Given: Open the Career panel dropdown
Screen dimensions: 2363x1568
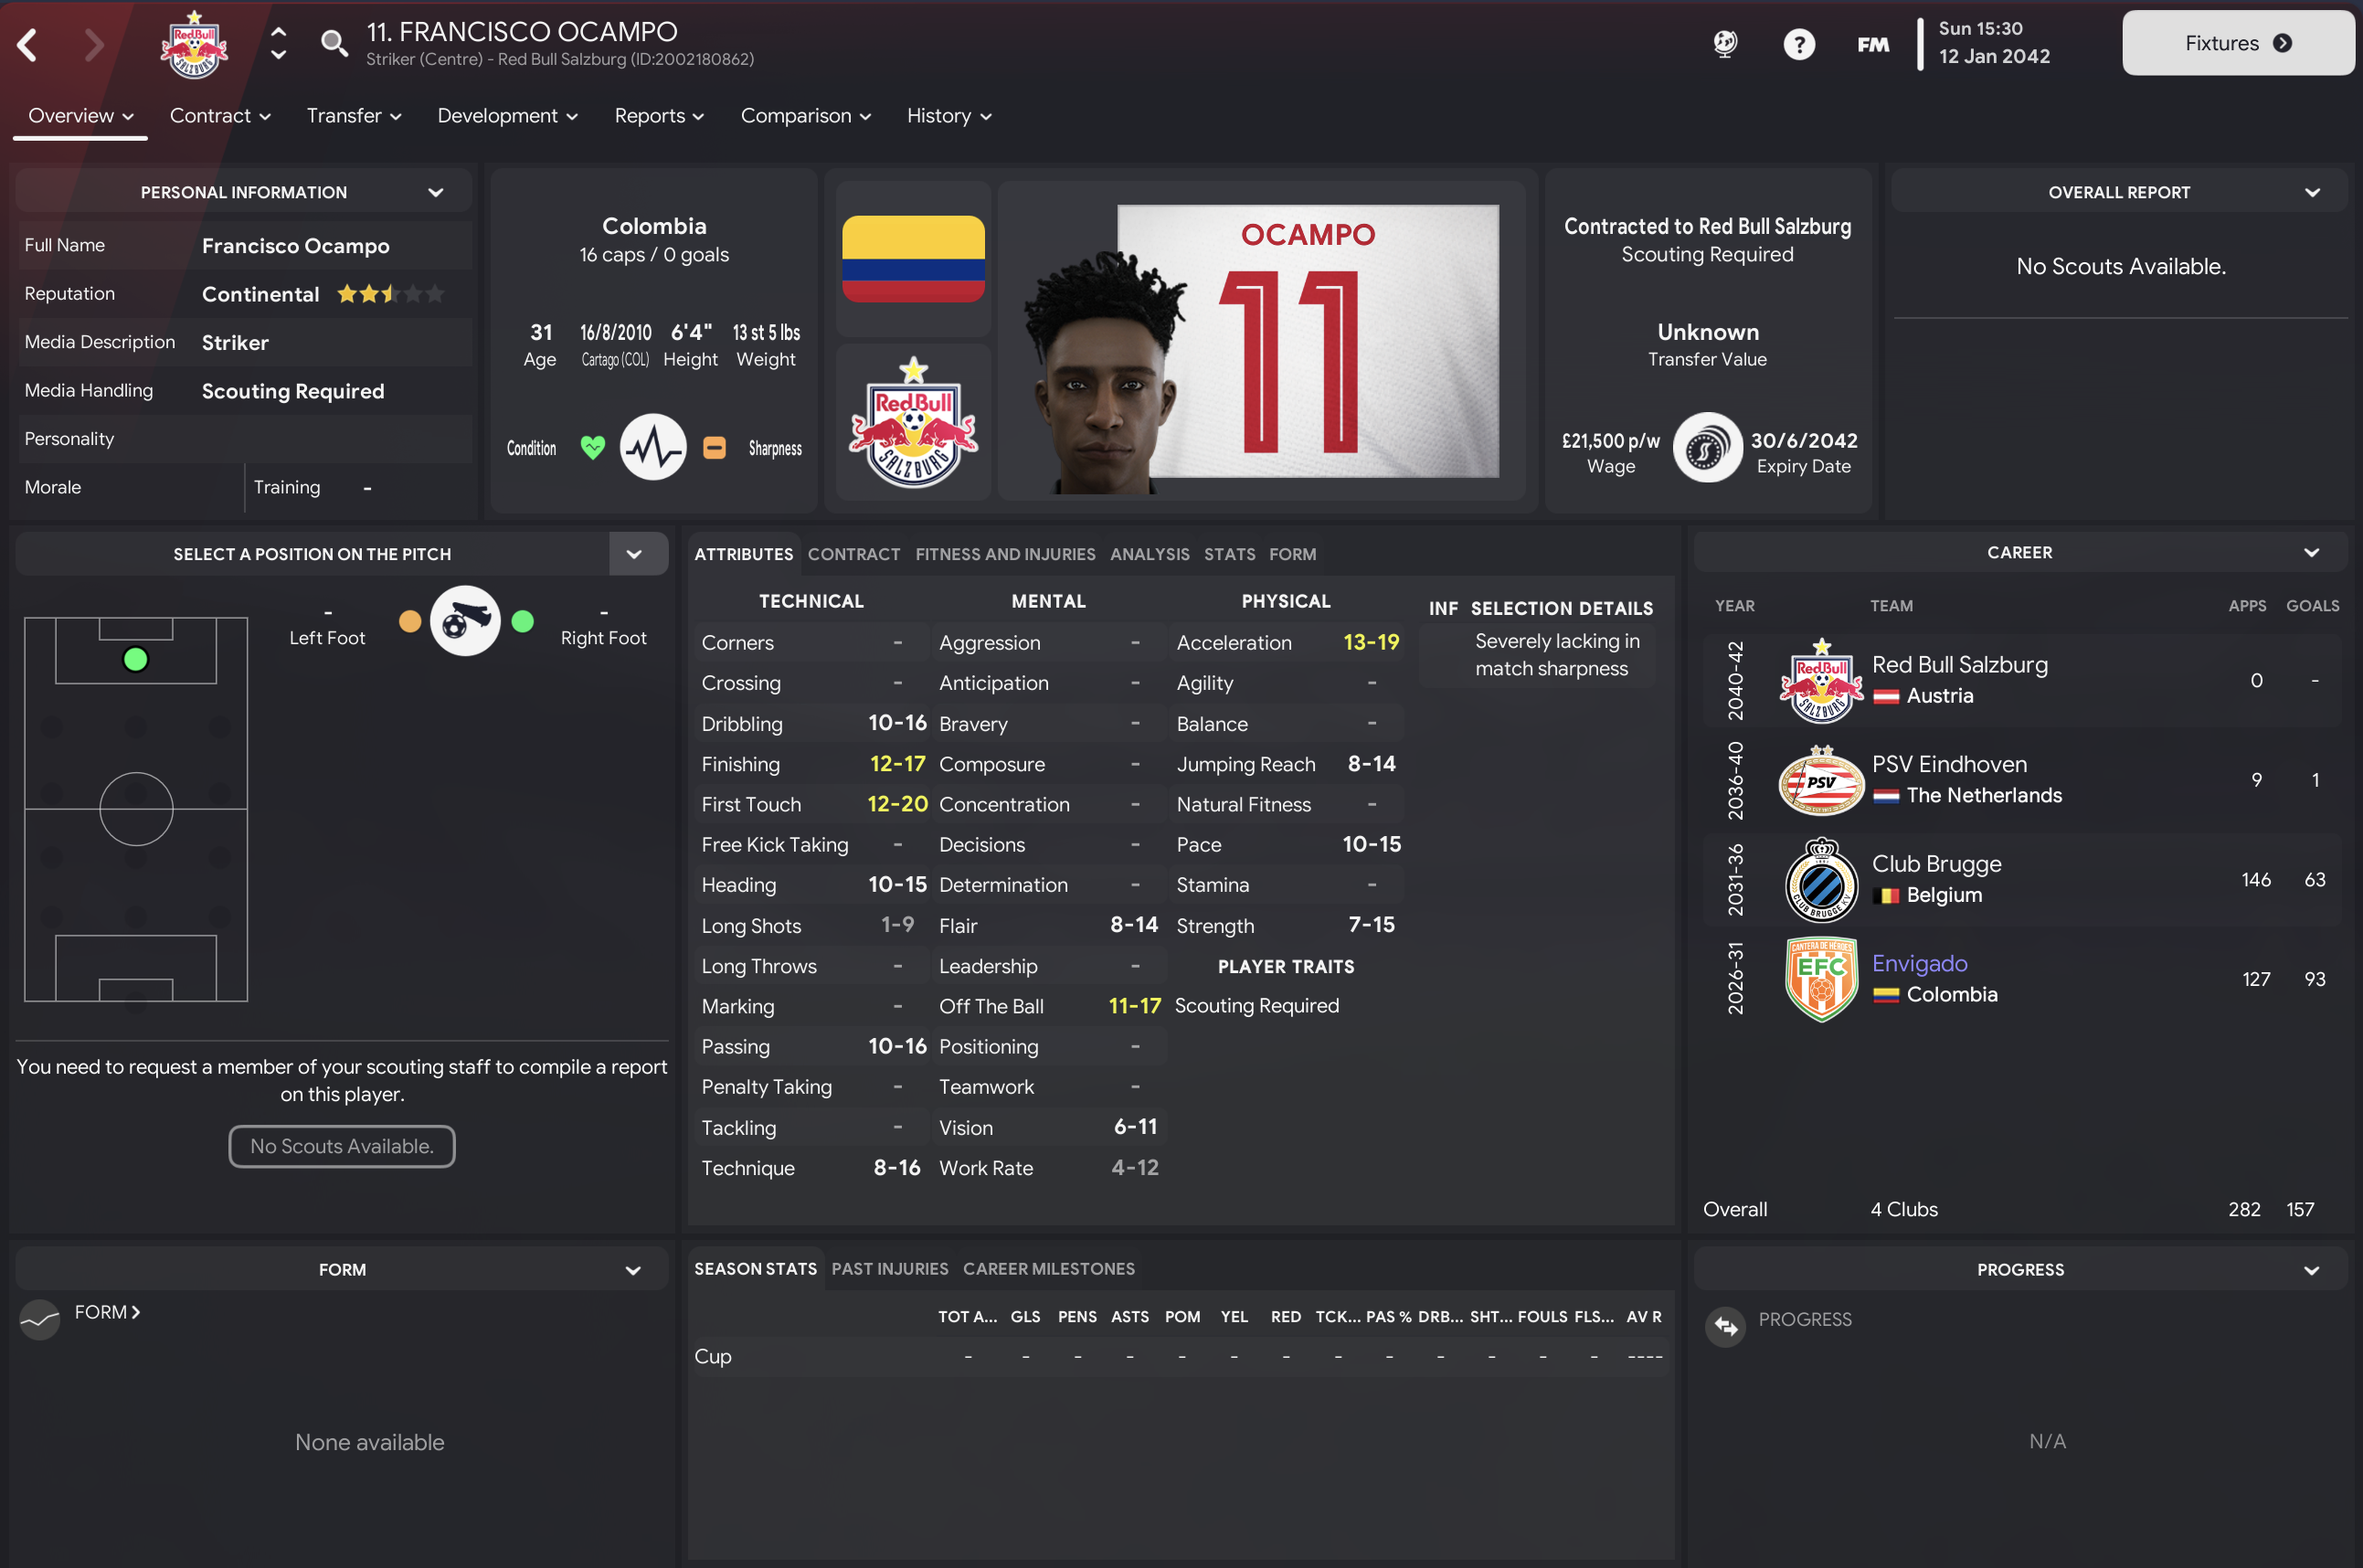Looking at the screenshot, I should pos(2312,553).
